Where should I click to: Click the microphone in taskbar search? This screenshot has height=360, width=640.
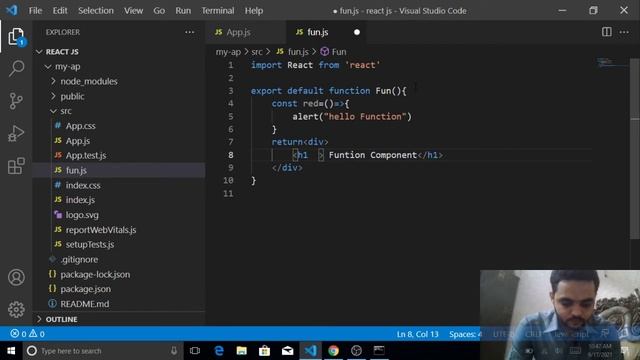[174, 351]
